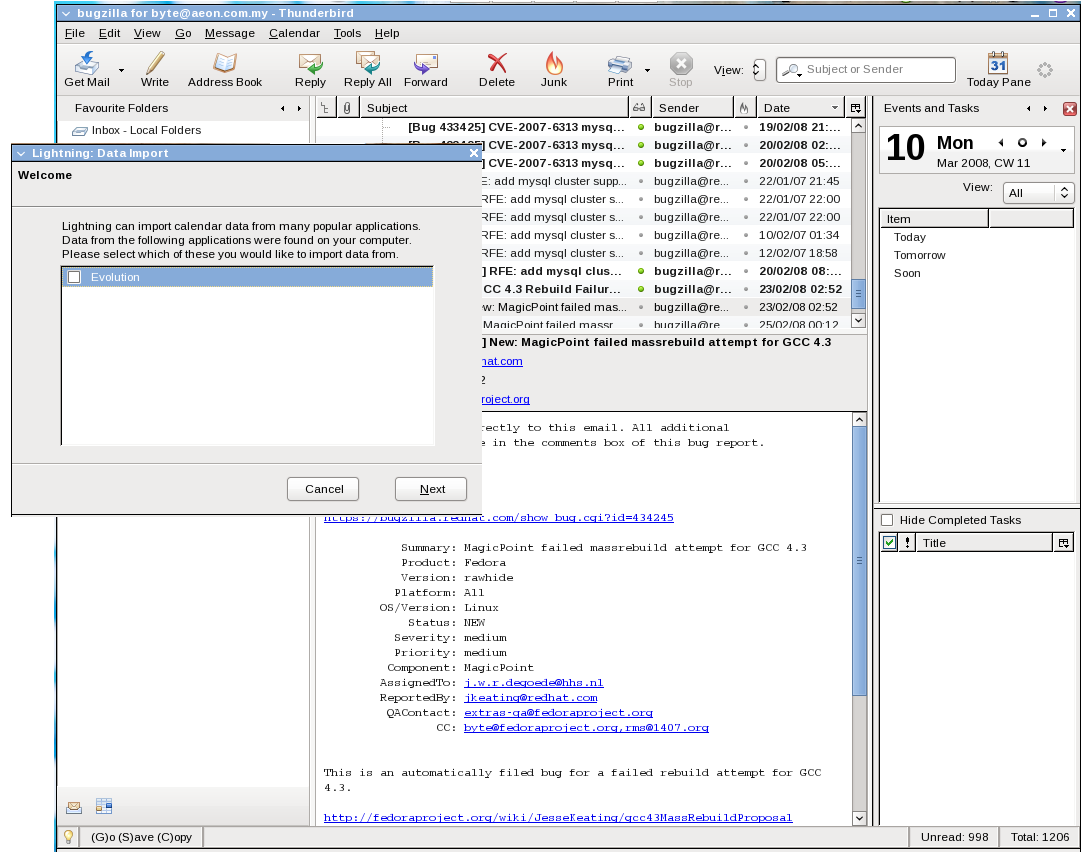Close the Lightning Data Import dialog
This screenshot has height=864, width=1089.
[x=474, y=153]
